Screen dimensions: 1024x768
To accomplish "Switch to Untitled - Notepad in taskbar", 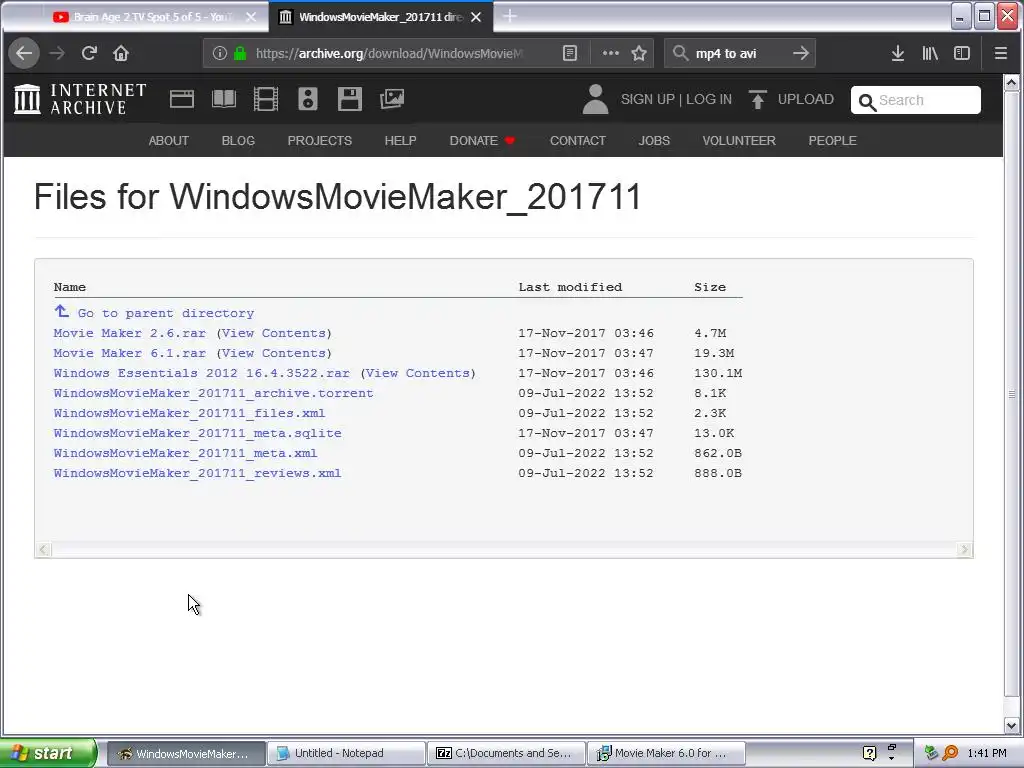I will [346, 753].
